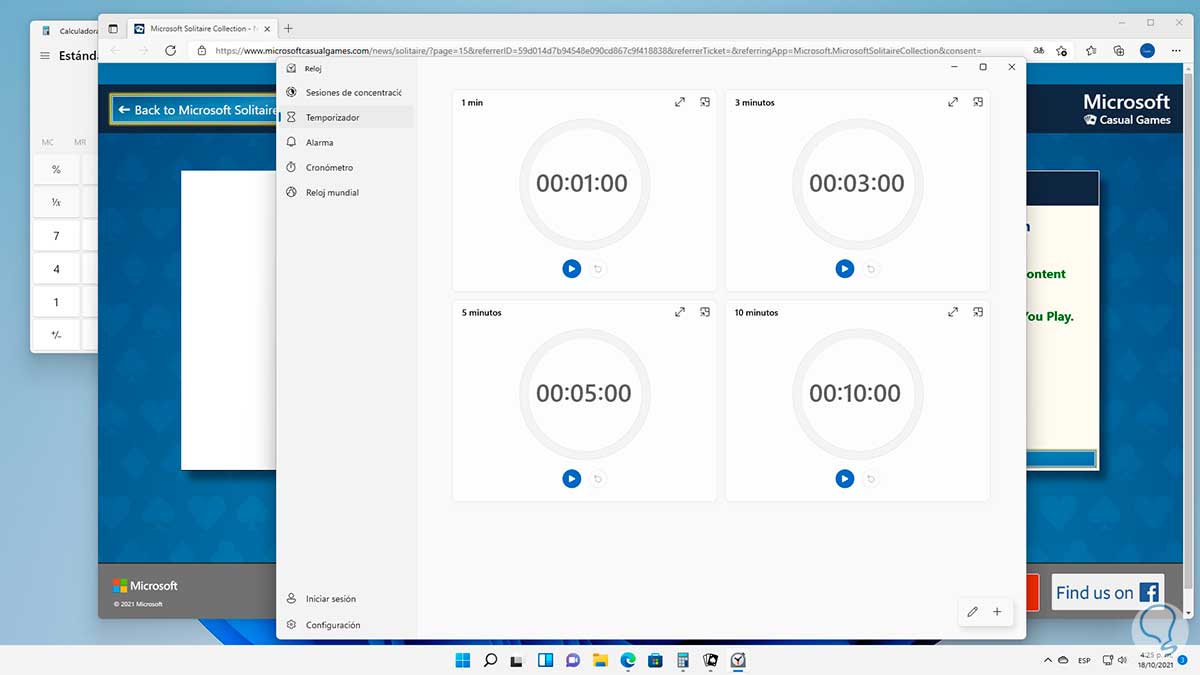Add this page to favorites

pyautogui.click(x=1062, y=50)
